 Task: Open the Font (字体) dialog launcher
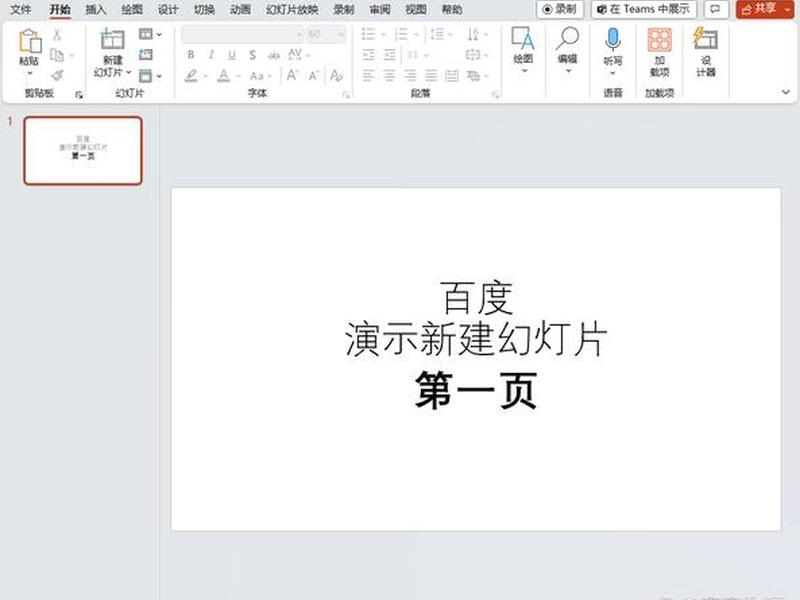pyautogui.click(x=346, y=94)
